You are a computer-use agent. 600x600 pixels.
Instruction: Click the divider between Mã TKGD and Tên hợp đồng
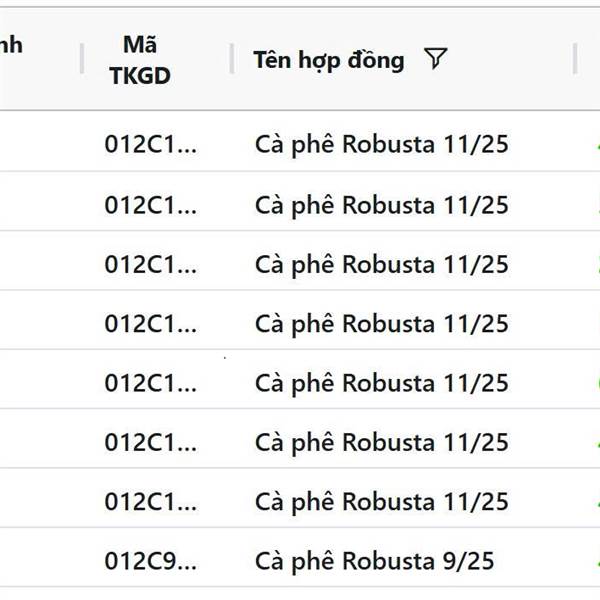coord(232,59)
